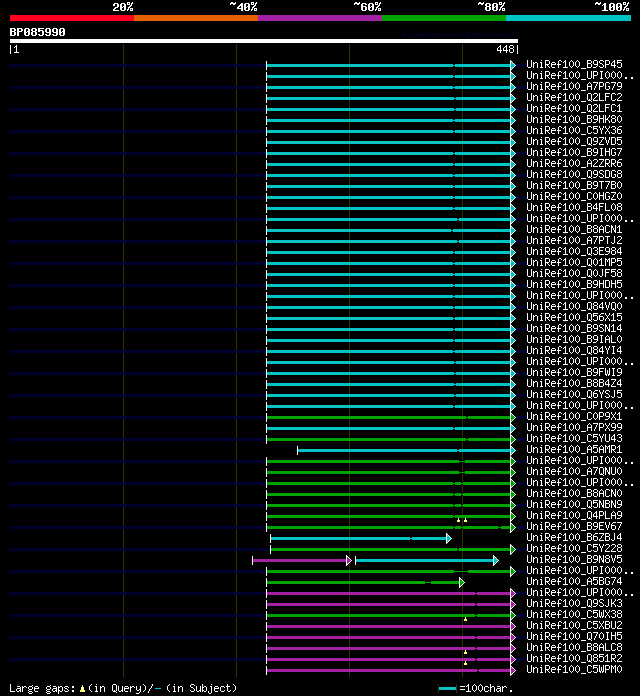Select the UniRef100_C0P9X1 label
Viewport: 640px width, 696px height.
(574, 417)
